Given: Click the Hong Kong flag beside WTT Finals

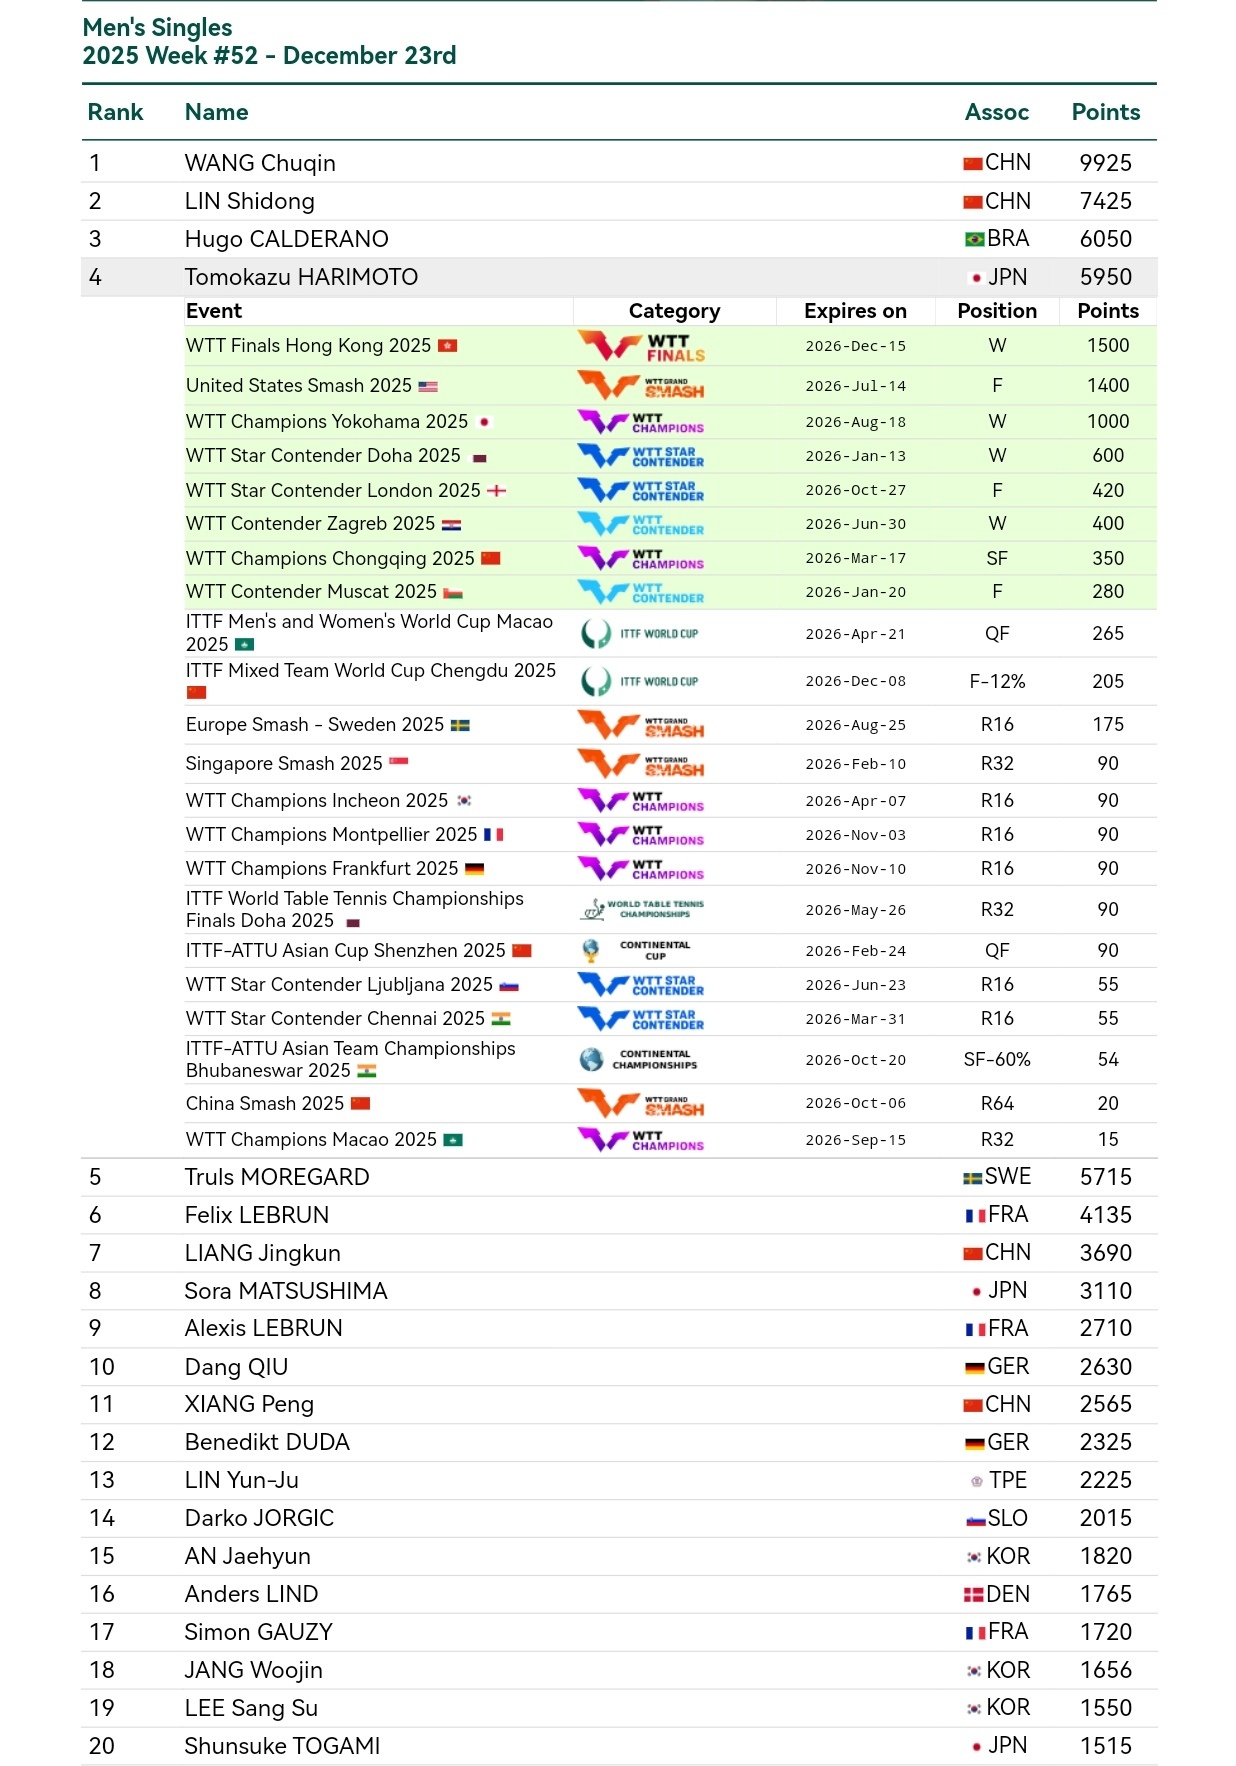Looking at the screenshot, I should (x=447, y=346).
